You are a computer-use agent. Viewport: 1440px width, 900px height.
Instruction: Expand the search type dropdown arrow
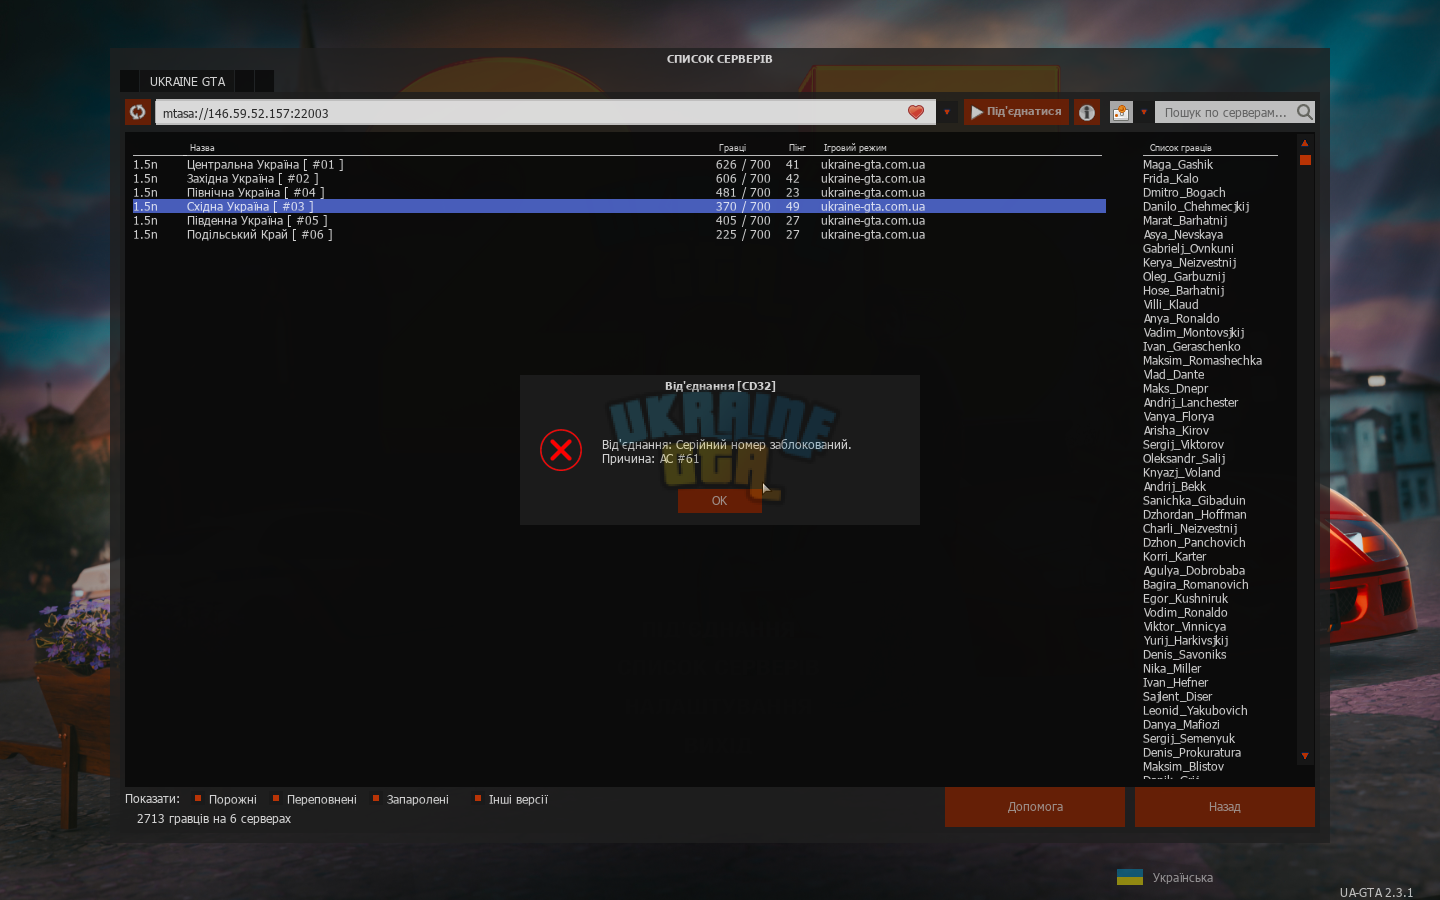point(1144,112)
